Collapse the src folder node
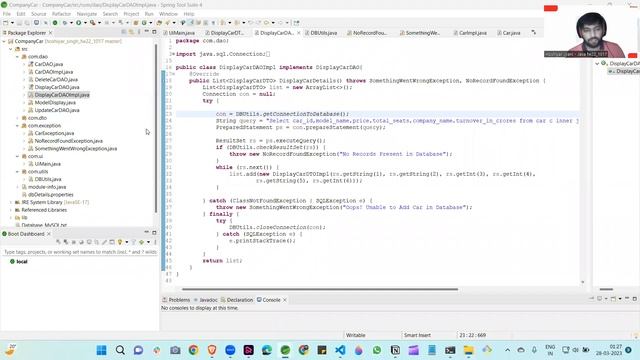 click(11, 49)
